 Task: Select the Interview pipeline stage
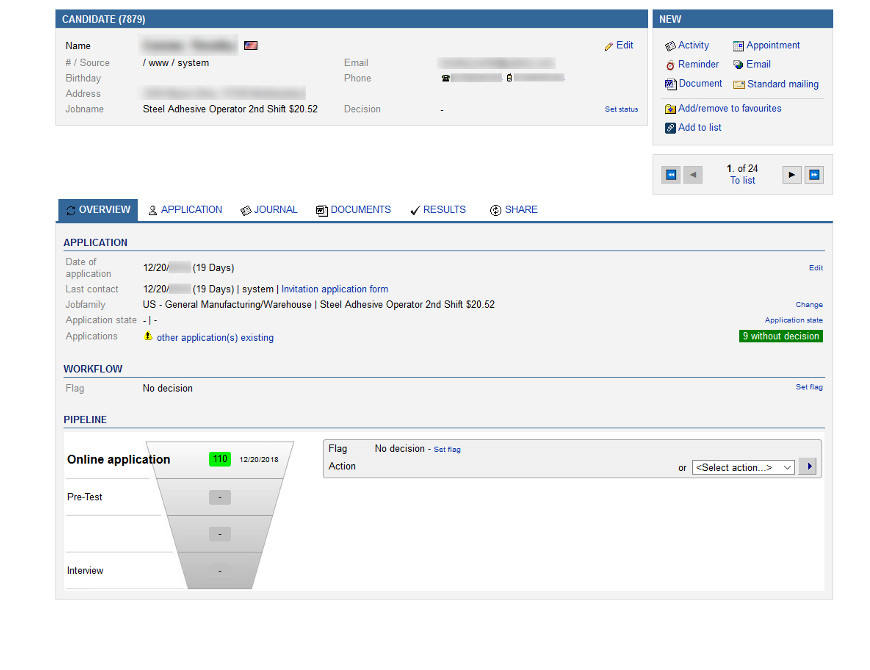coord(85,571)
